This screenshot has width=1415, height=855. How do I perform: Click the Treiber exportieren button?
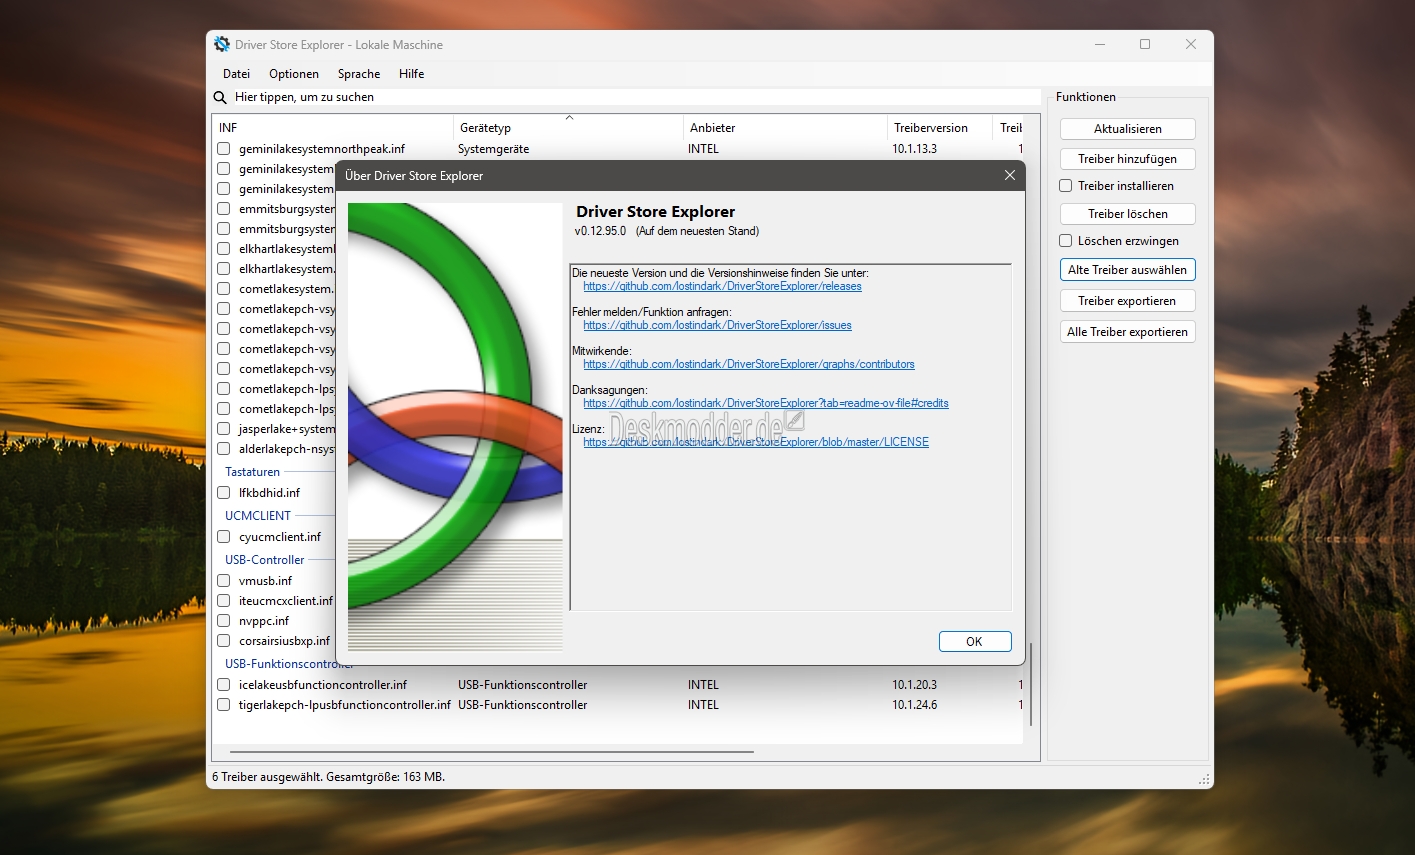pyautogui.click(x=1128, y=301)
